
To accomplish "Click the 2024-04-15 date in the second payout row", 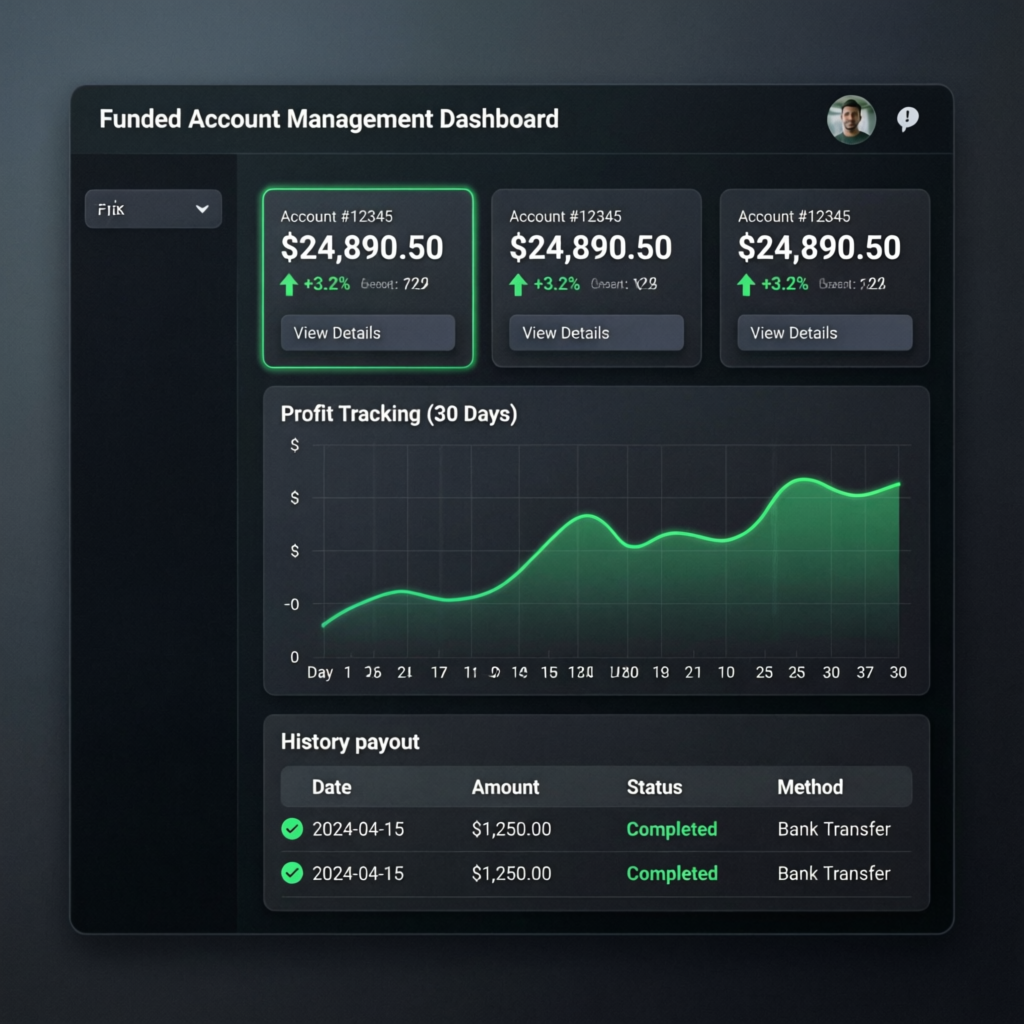I will pos(358,874).
